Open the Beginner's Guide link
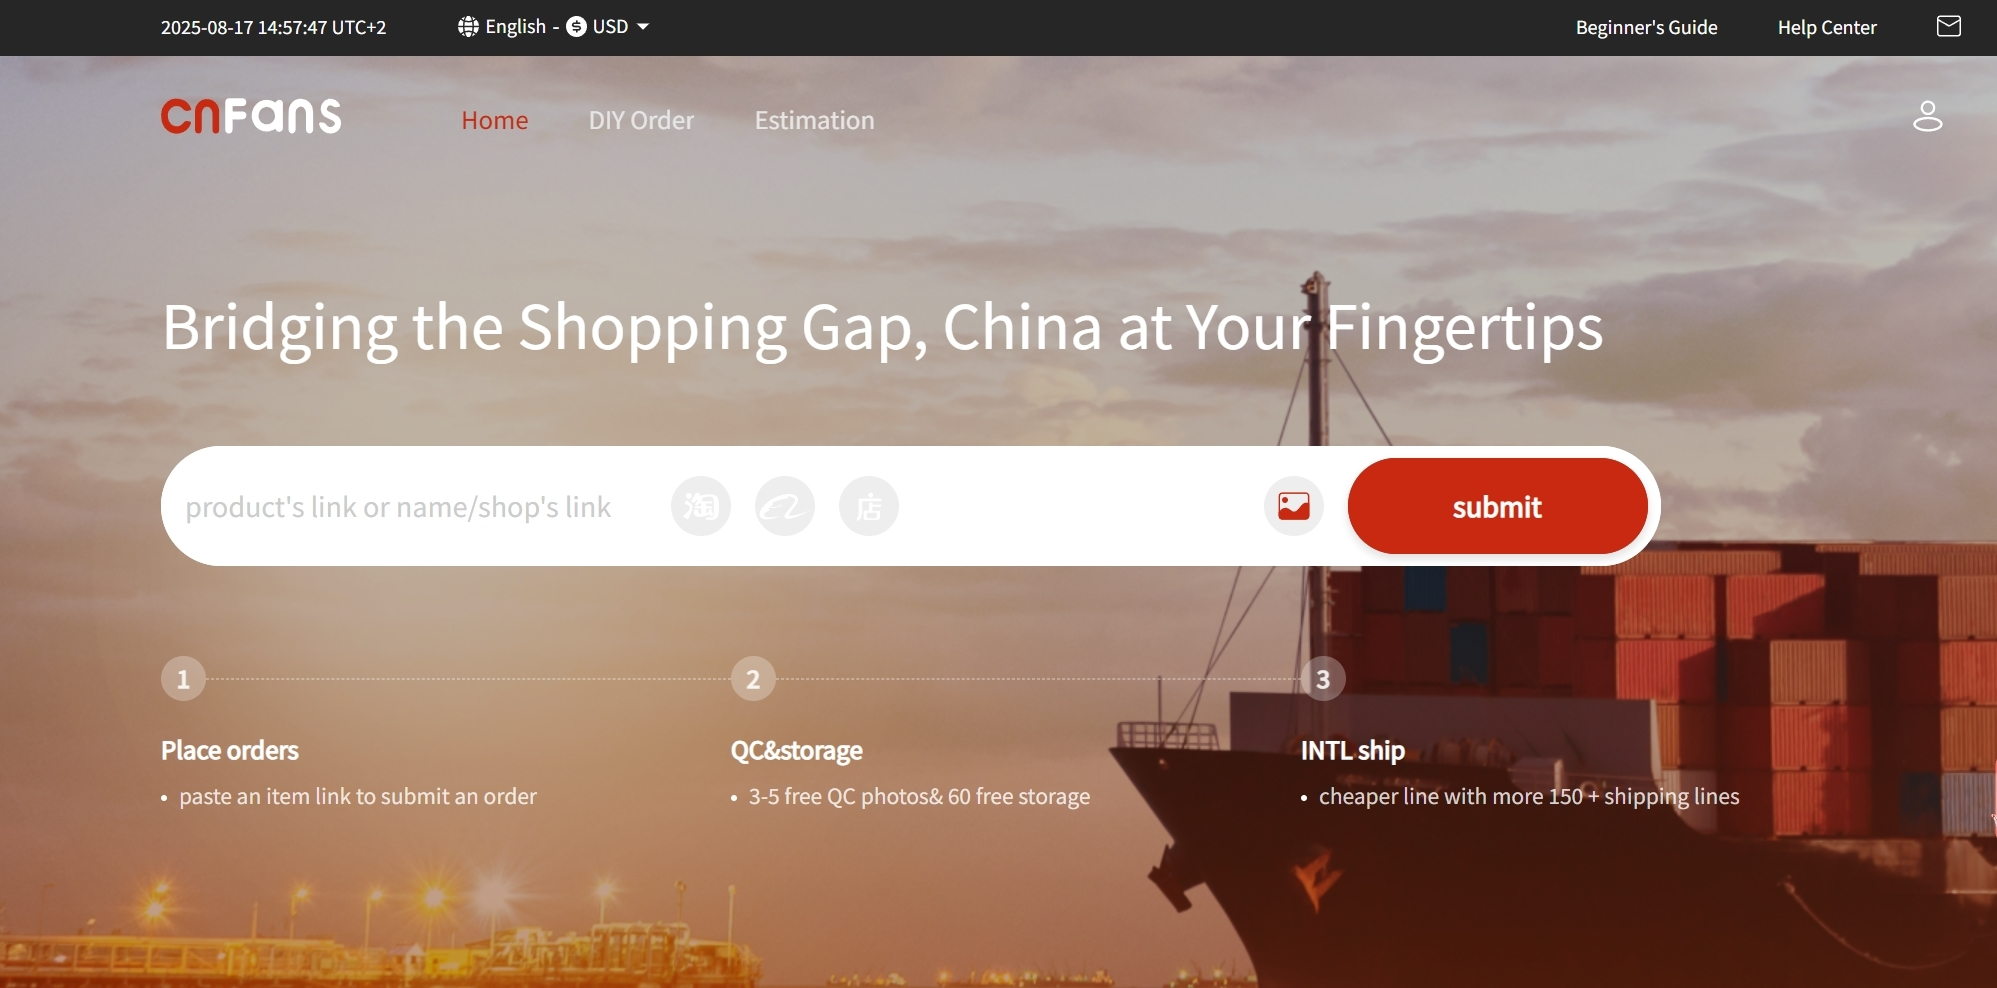This screenshot has height=988, width=1997. tap(1646, 28)
